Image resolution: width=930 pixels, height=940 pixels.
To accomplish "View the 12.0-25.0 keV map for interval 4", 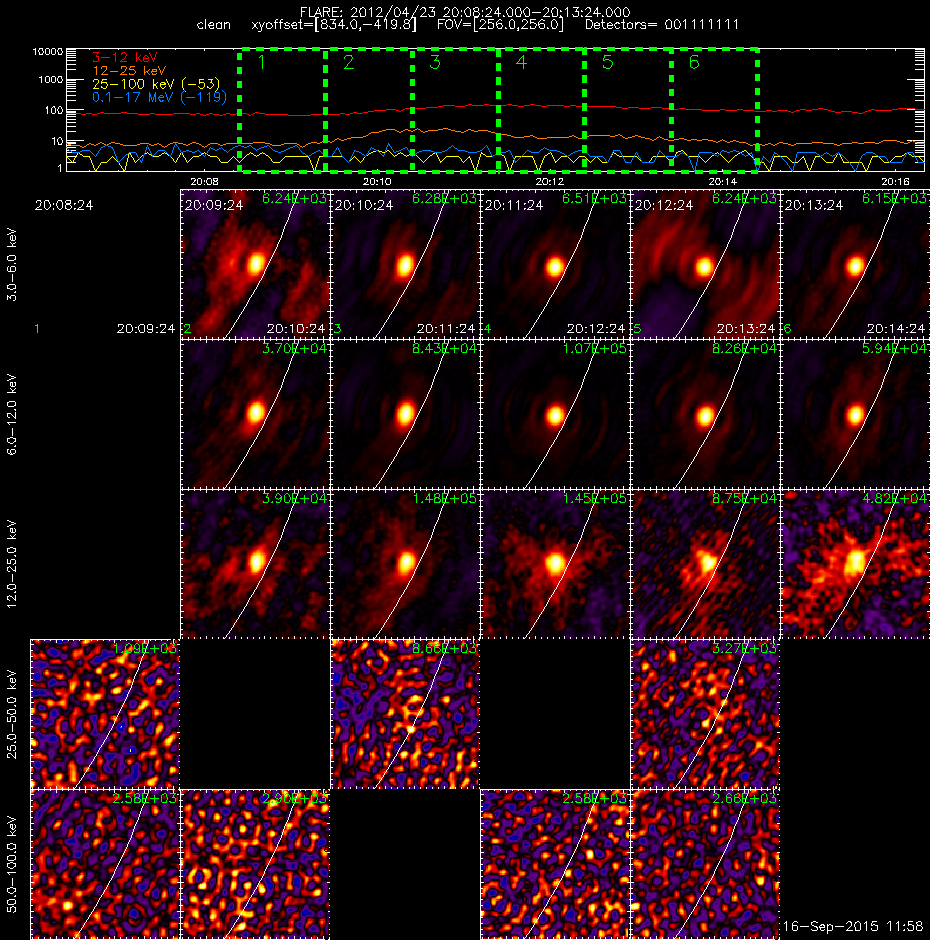I will coord(555,564).
